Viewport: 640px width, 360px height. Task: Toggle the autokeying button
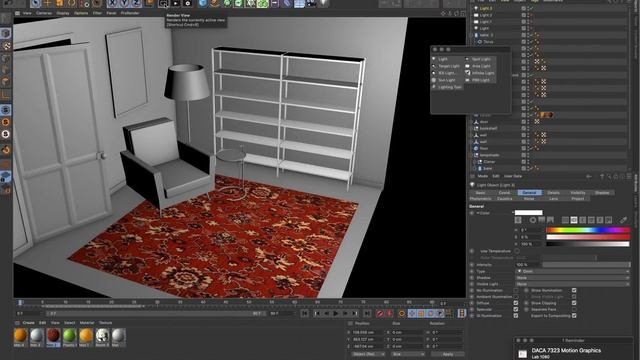click(389, 313)
